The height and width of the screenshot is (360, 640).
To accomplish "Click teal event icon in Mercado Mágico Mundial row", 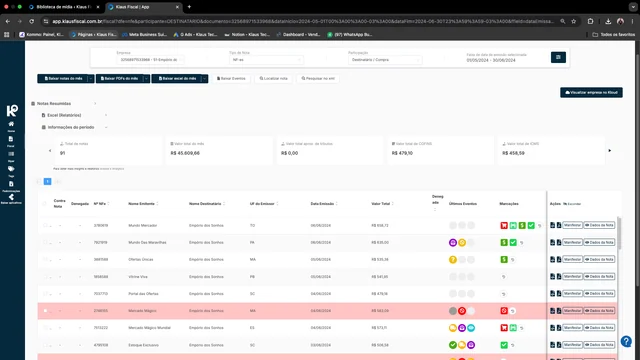I will [471, 328].
